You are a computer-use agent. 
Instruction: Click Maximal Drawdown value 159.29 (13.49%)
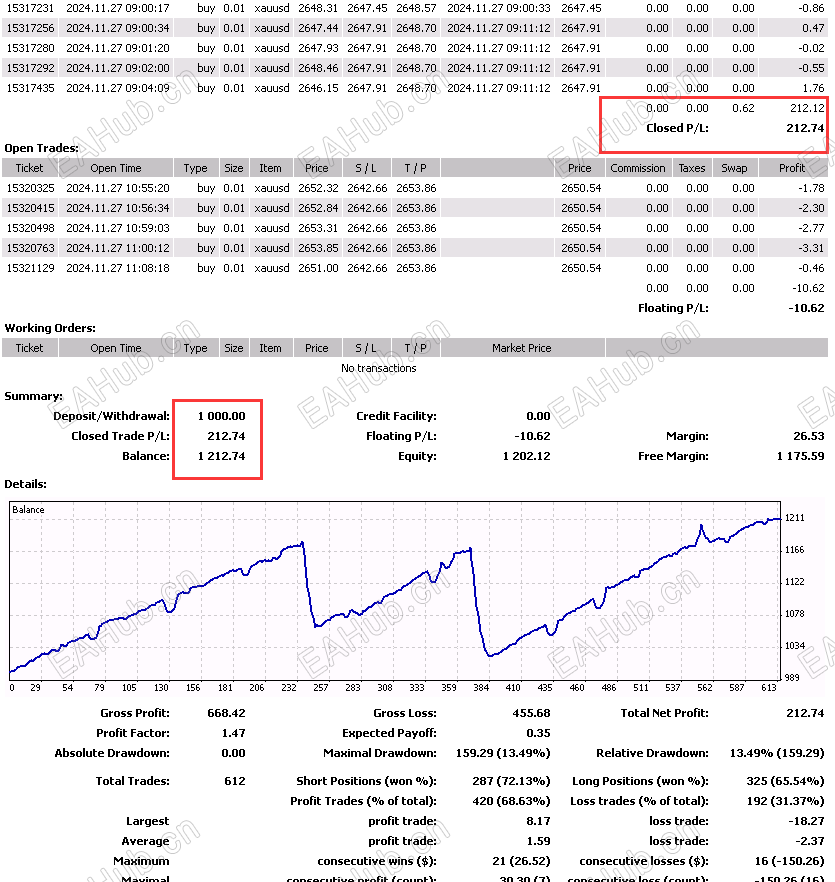tap(503, 753)
